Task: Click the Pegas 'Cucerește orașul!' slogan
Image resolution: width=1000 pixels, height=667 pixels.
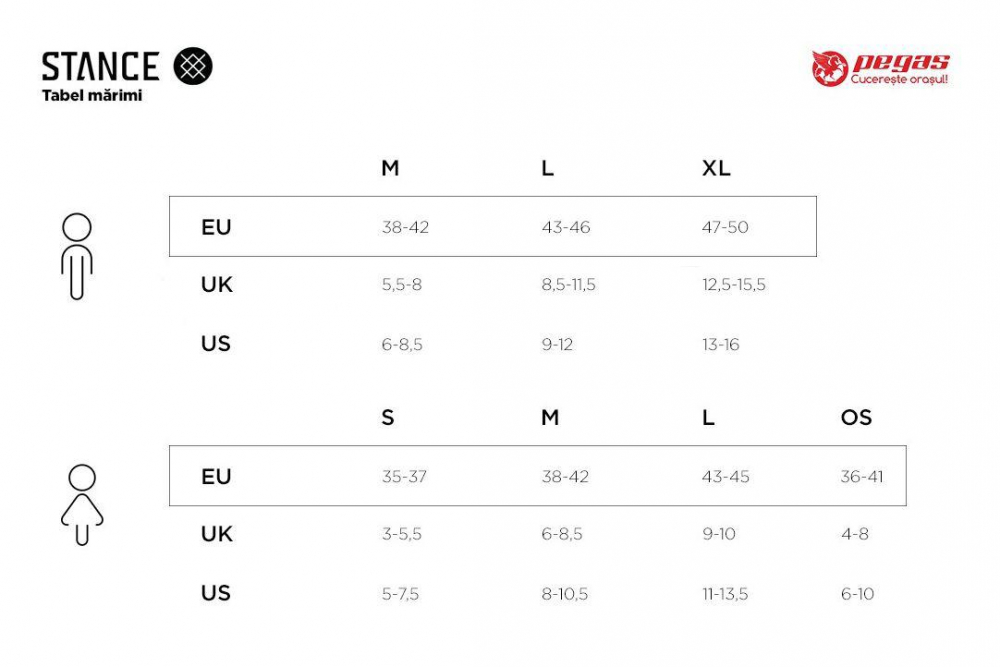Action: (x=899, y=80)
